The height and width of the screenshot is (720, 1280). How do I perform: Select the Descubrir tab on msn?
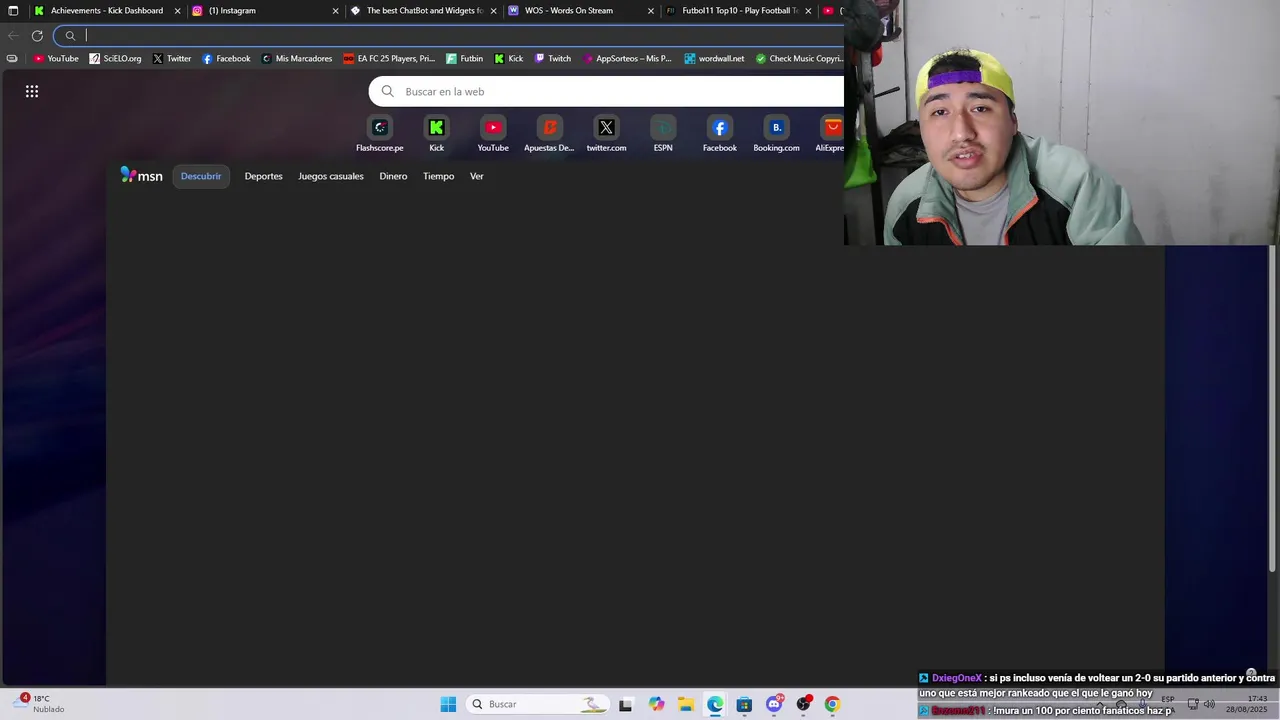pos(201,176)
